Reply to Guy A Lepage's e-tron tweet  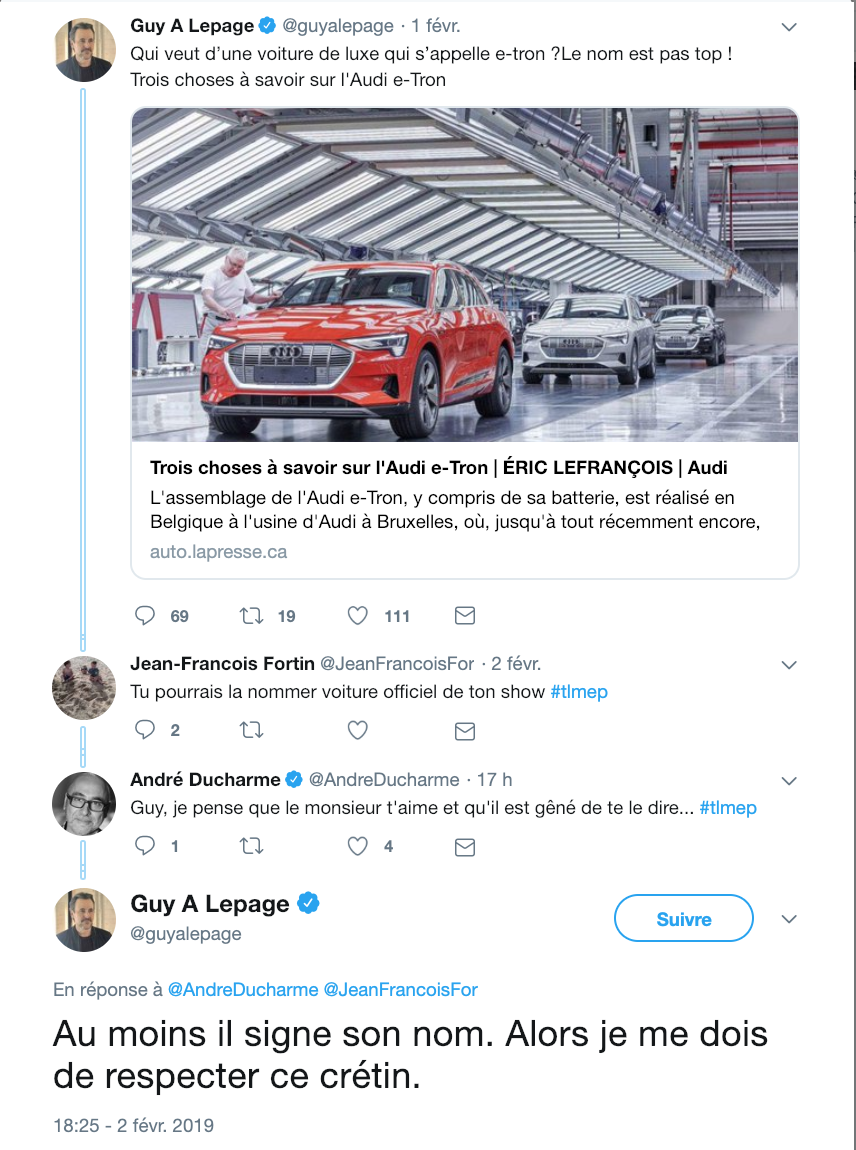pyautogui.click(x=145, y=615)
